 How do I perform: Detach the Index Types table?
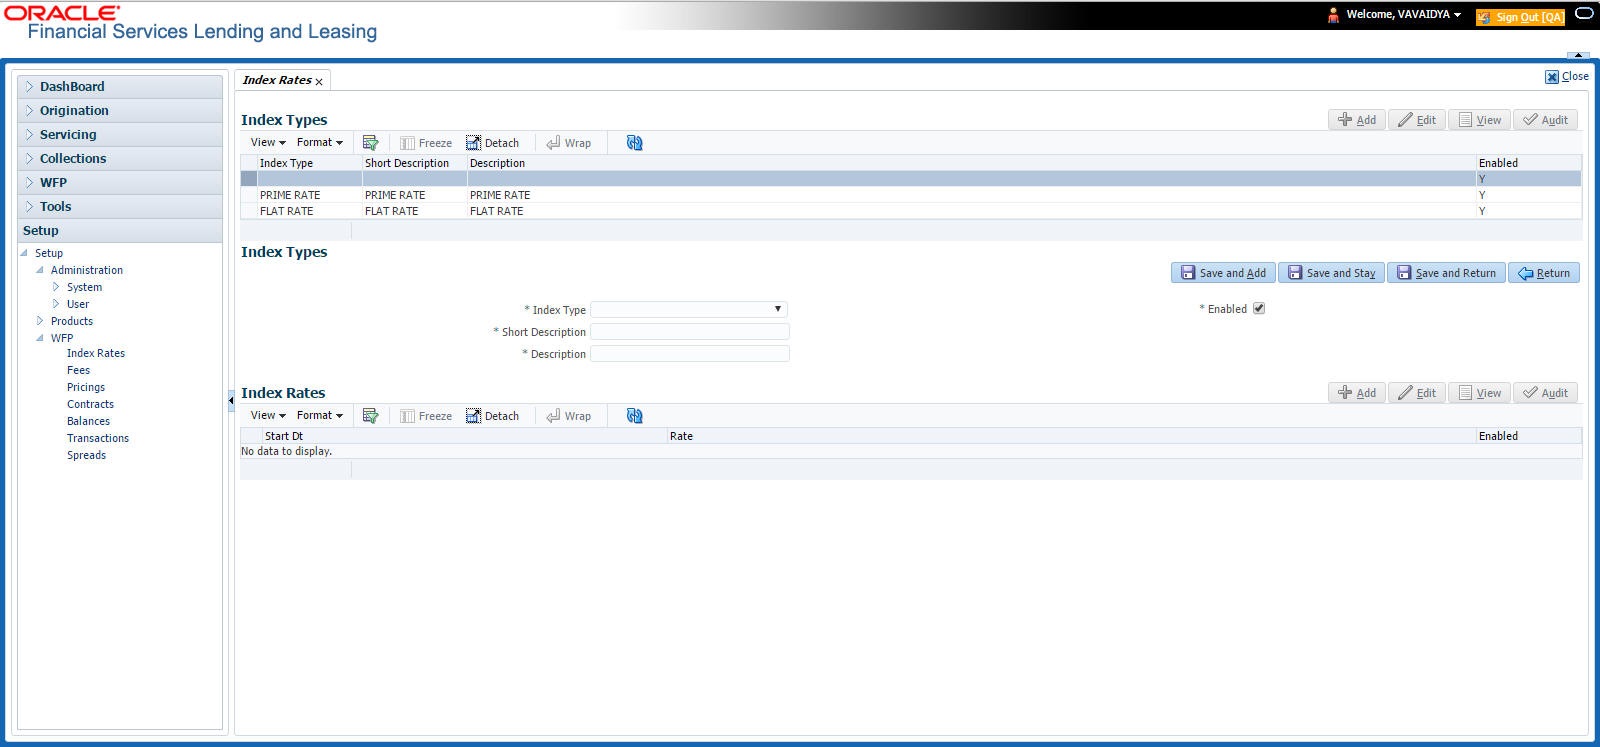point(492,143)
